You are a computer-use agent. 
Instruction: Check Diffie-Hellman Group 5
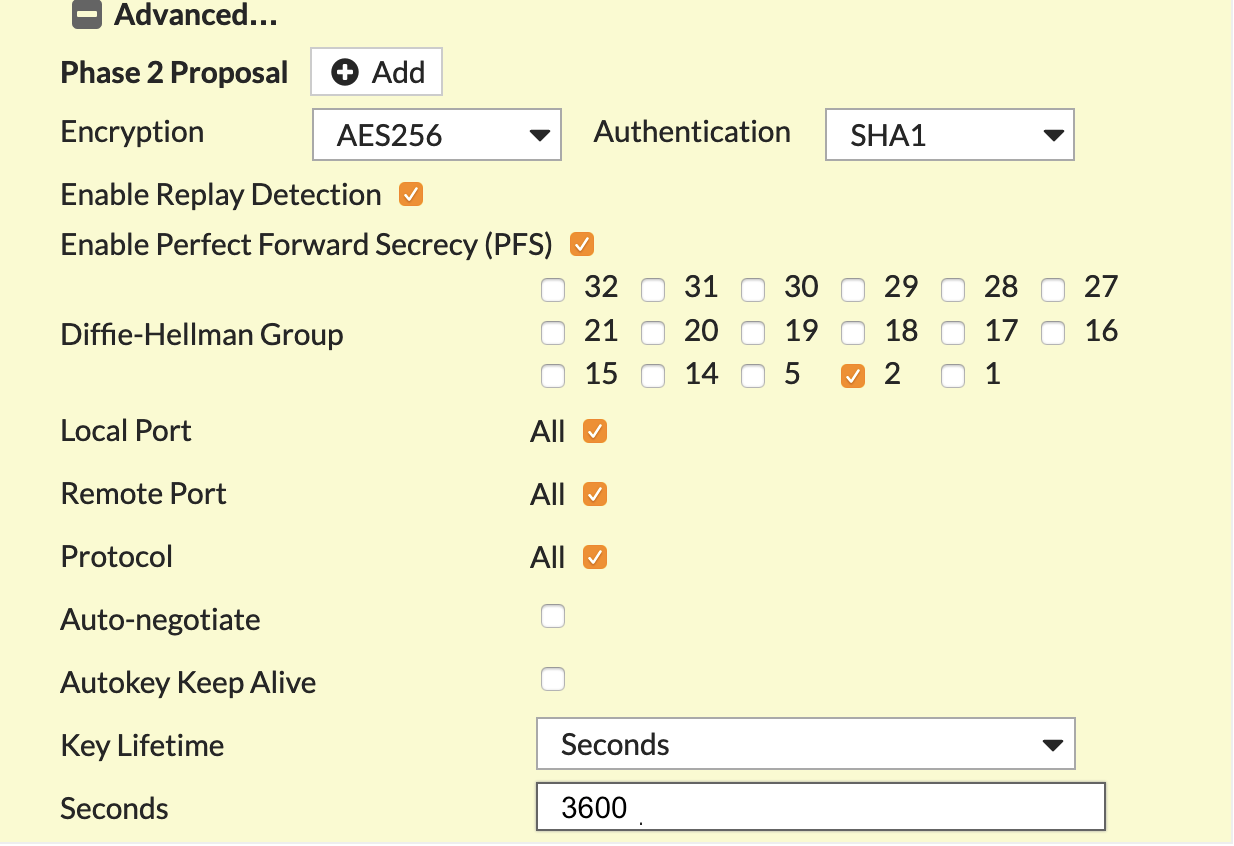click(x=753, y=376)
